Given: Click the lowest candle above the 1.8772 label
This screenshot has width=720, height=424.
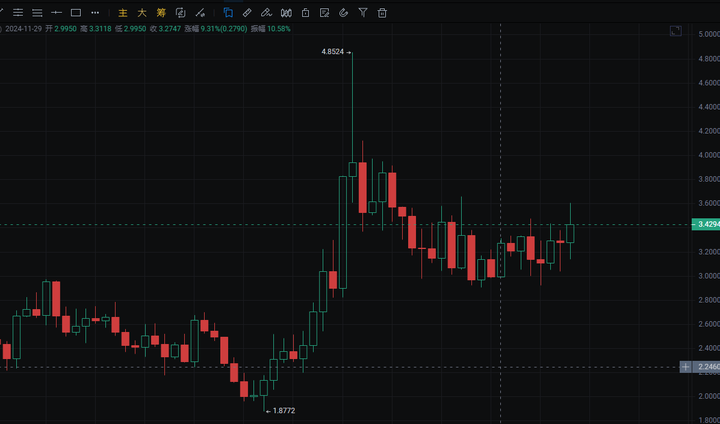Looking at the screenshot, I should (x=264, y=388).
